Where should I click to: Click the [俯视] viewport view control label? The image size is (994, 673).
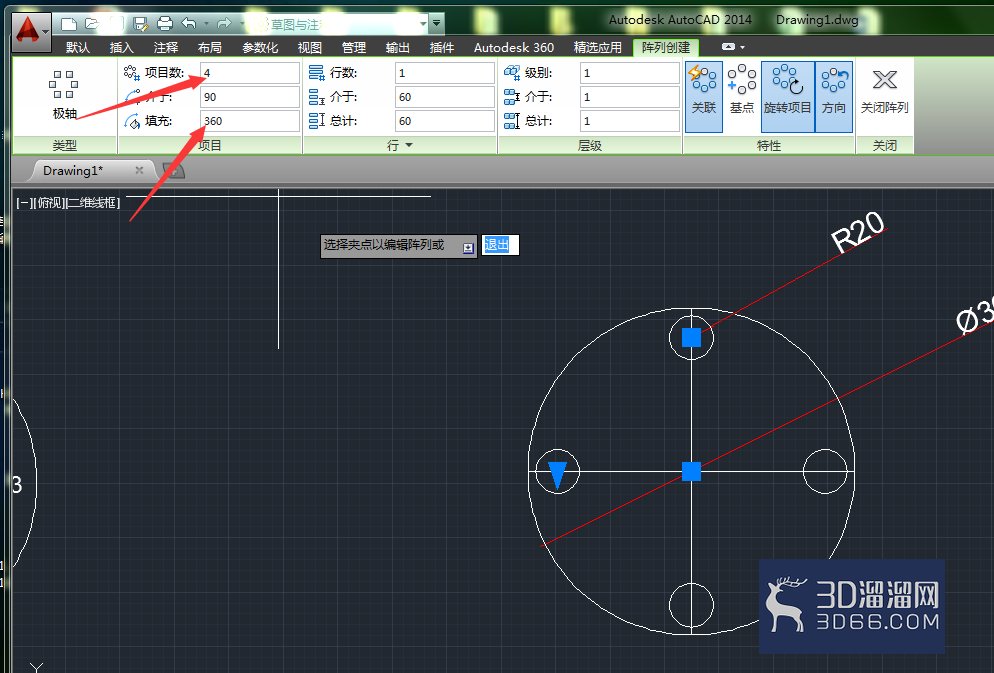[x=49, y=203]
